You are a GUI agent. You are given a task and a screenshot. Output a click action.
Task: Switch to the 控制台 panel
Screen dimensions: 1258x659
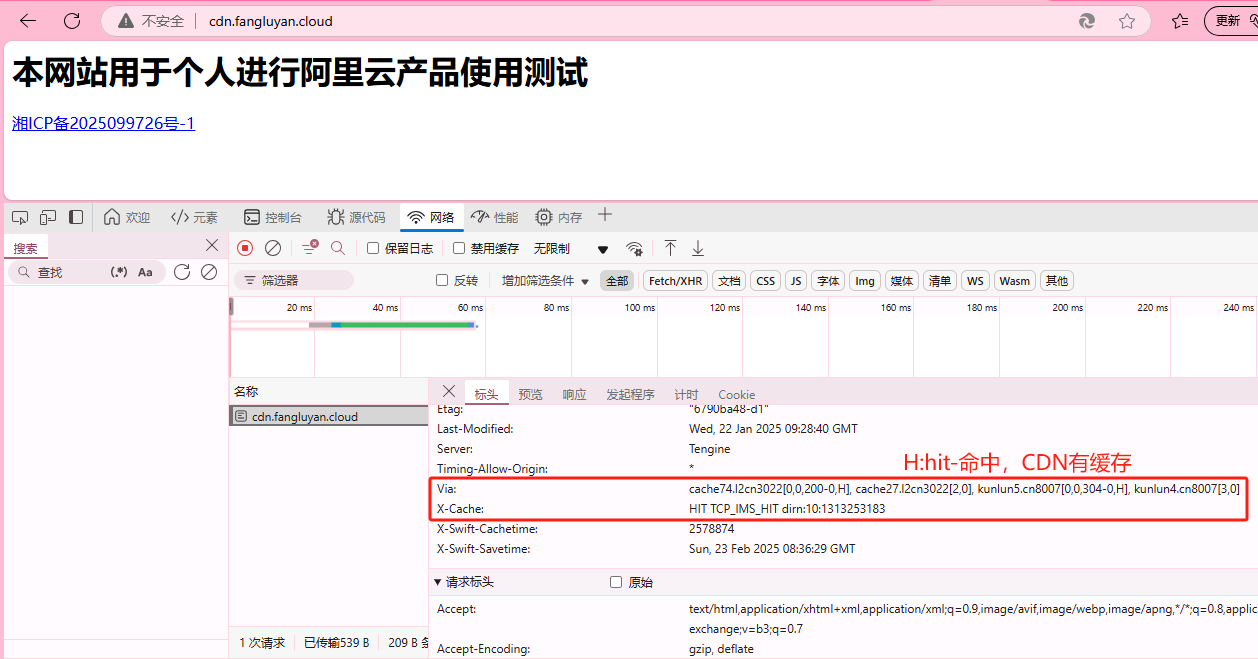pyautogui.click(x=273, y=217)
